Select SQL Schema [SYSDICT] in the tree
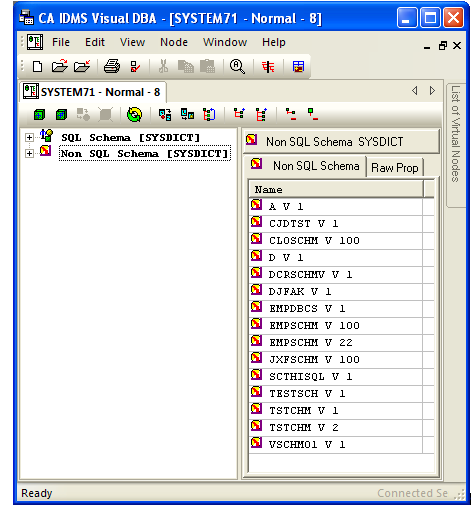471x506 pixels. coord(130,137)
